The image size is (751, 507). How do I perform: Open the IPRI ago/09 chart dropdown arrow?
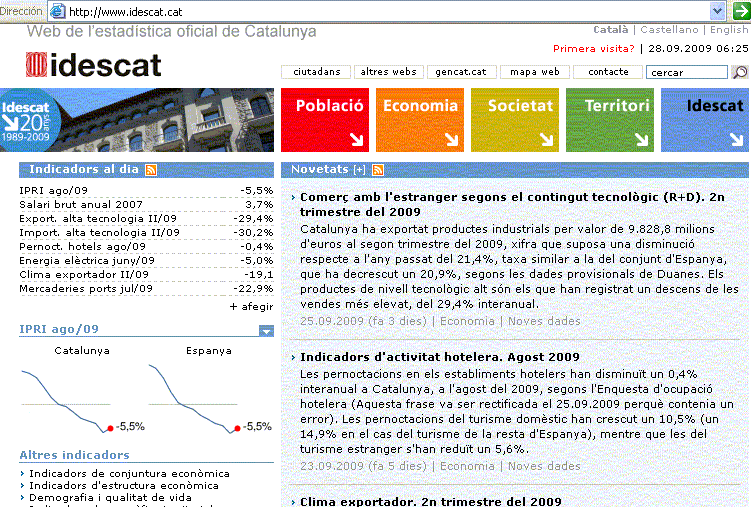(x=266, y=330)
